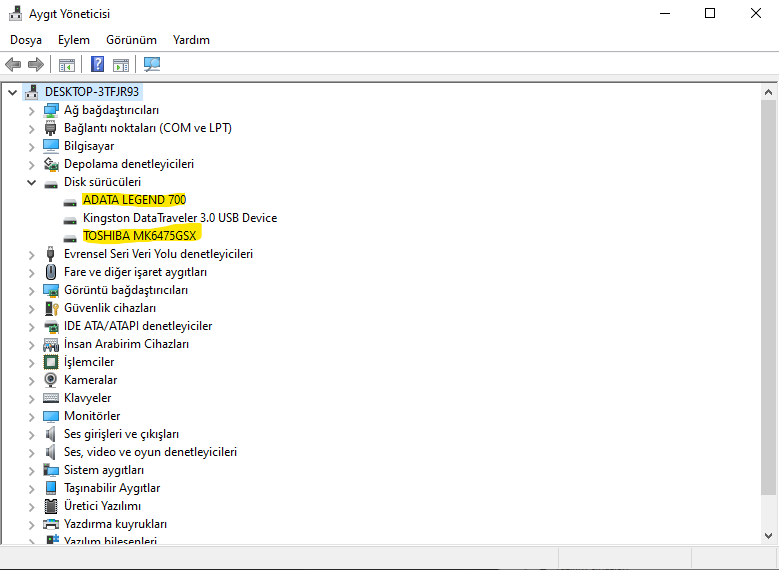Click the İşlemciler processor icon
779x570 pixels.
[51, 362]
